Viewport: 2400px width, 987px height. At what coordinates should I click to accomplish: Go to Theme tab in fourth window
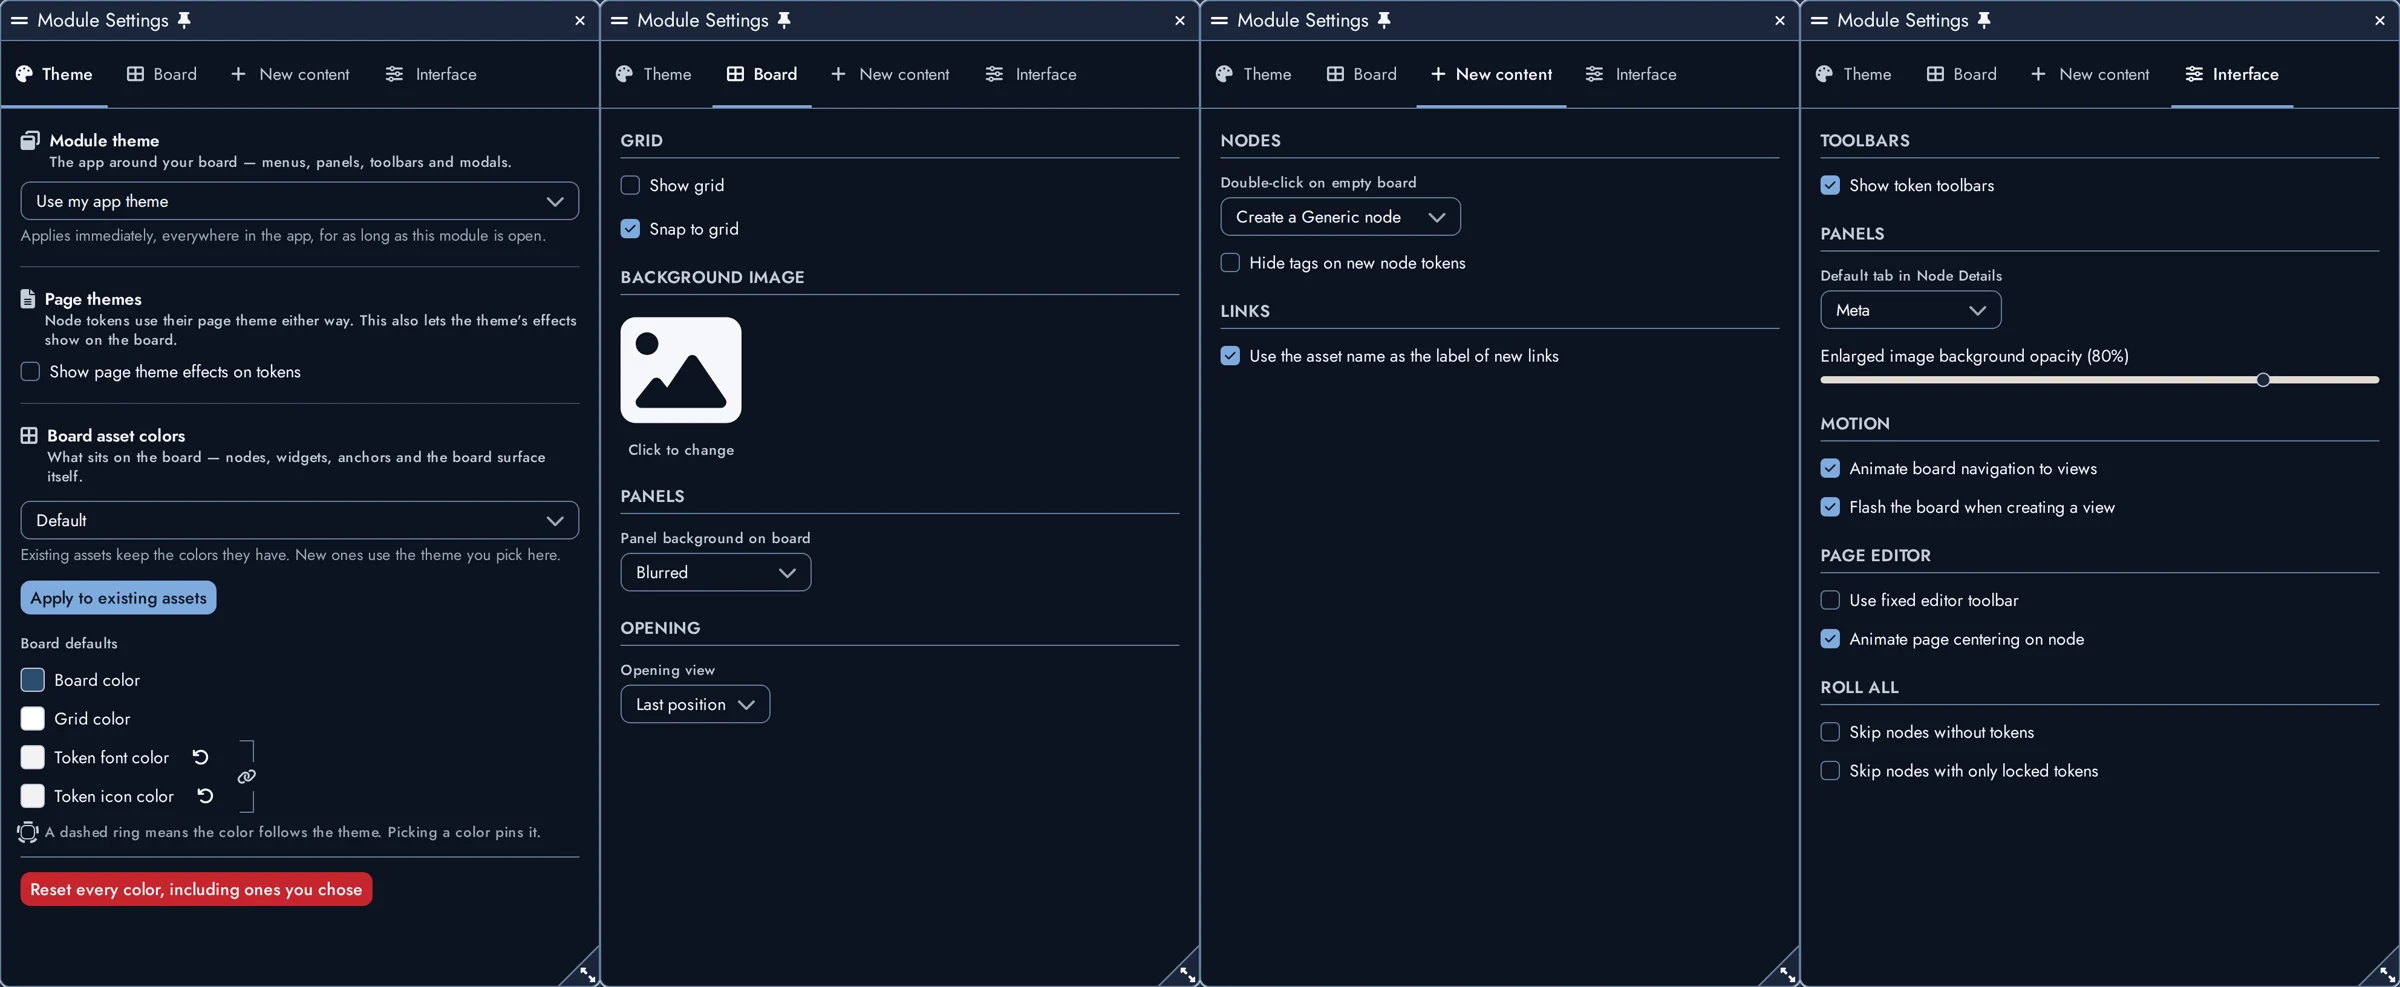coord(1854,74)
